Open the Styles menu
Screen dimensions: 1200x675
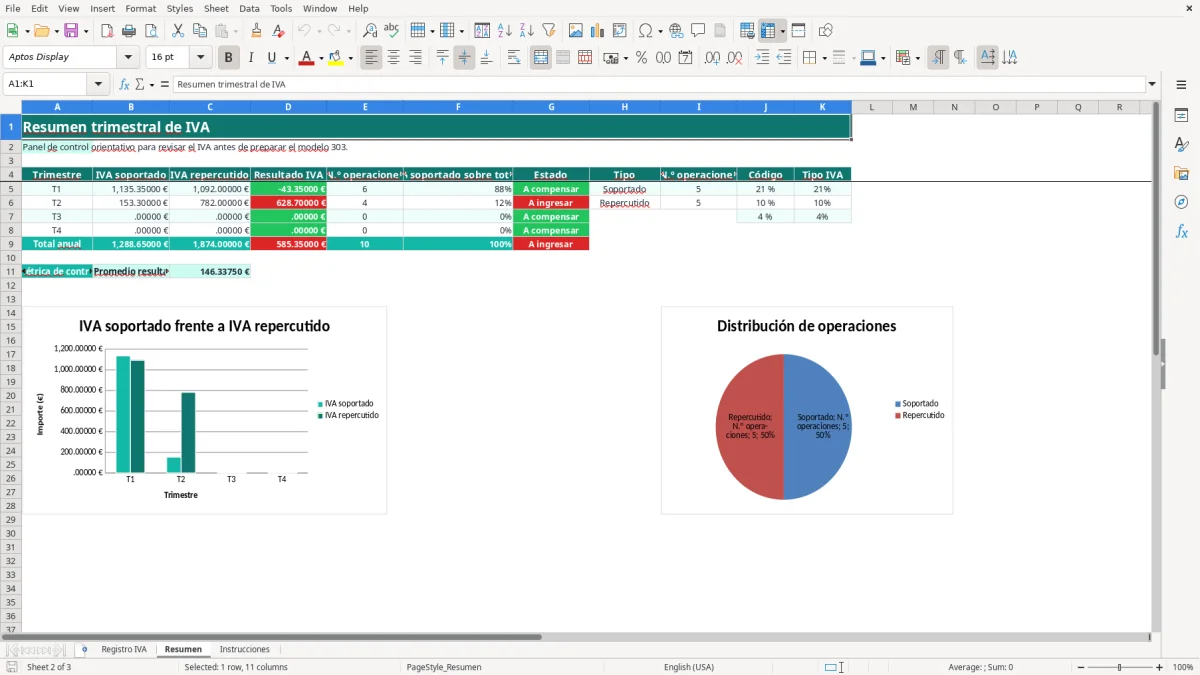click(180, 8)
